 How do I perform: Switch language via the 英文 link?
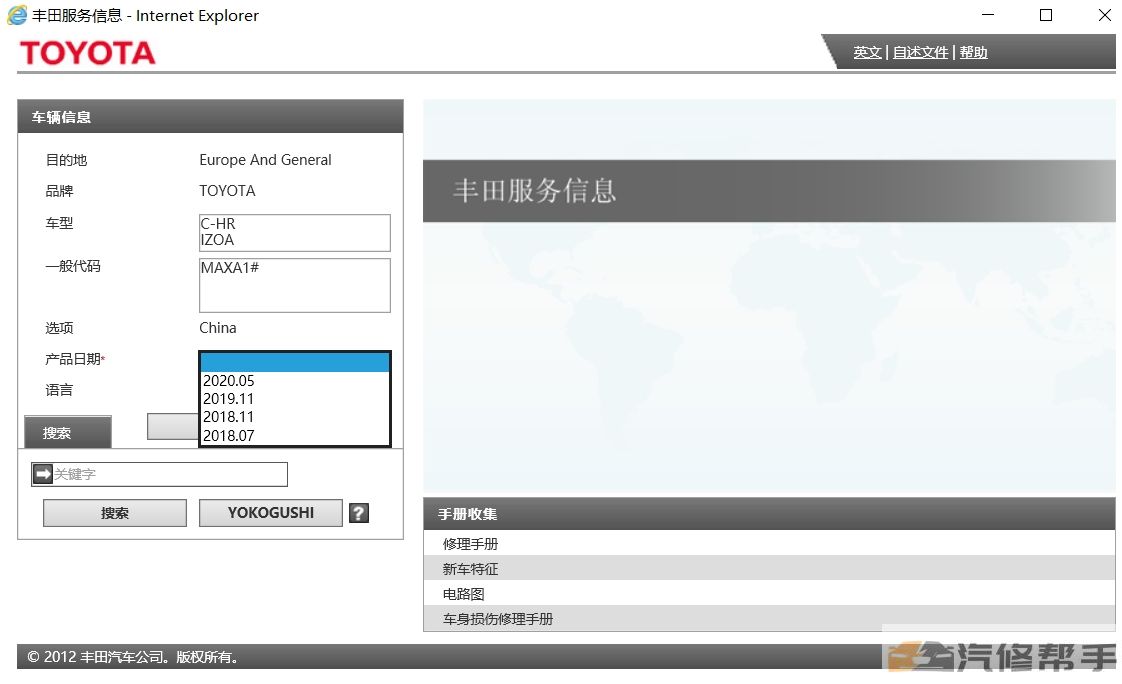click(x=867, y=52)
